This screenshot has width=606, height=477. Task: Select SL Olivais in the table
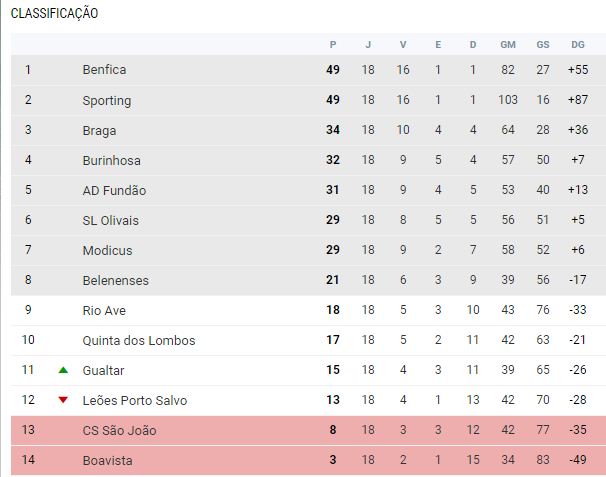pyautogui.click(x=110, y=220)
